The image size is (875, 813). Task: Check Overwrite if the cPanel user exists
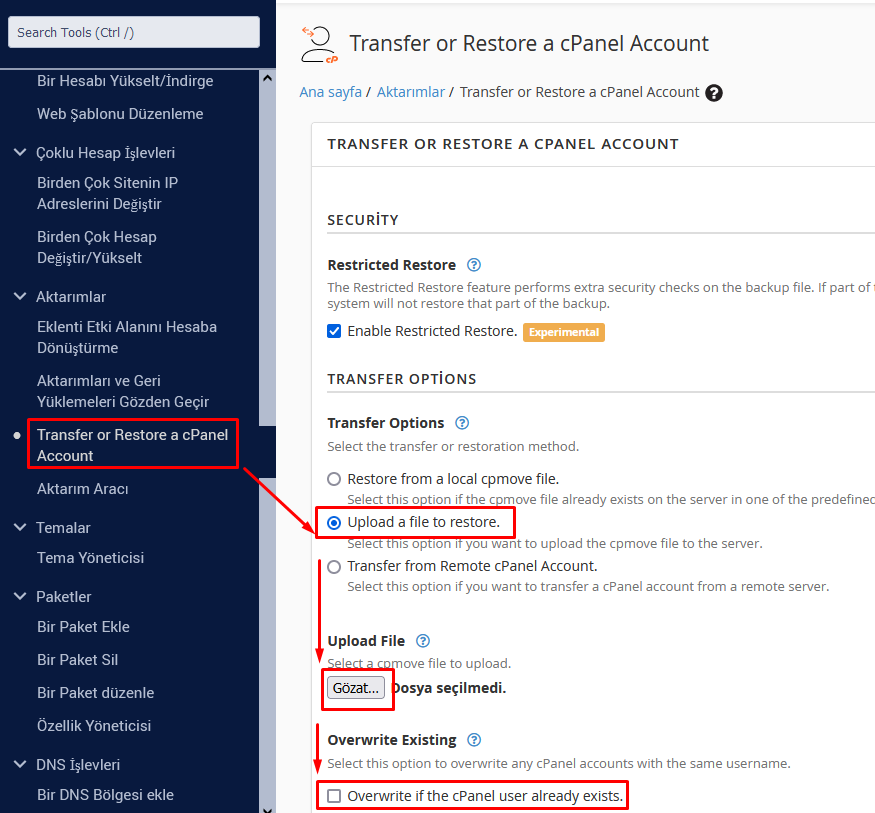tap(335, 797)
